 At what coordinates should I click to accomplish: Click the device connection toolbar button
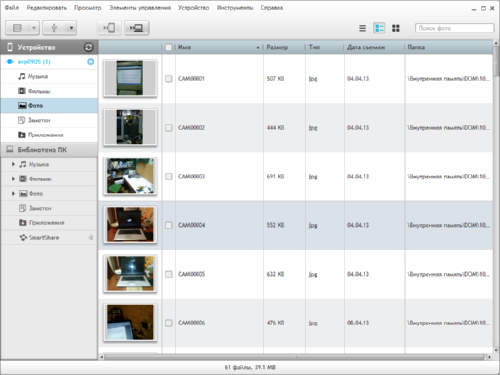[17, 28]
